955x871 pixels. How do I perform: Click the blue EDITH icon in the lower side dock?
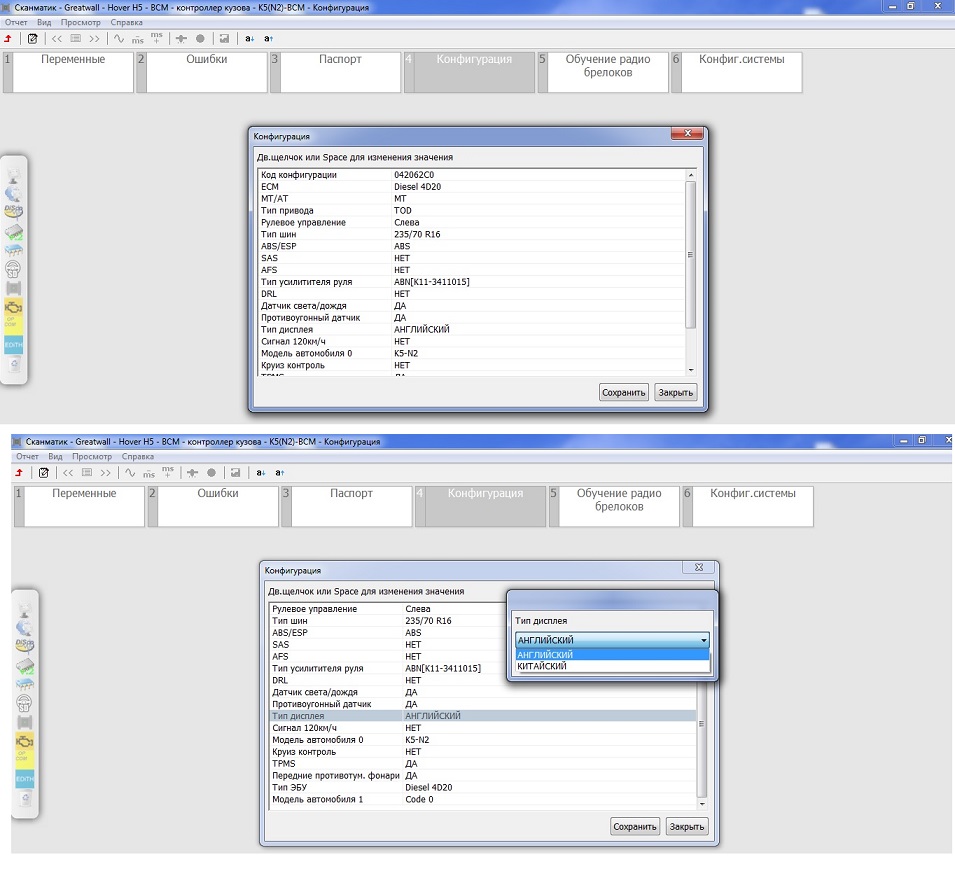(x=24, y=779)
